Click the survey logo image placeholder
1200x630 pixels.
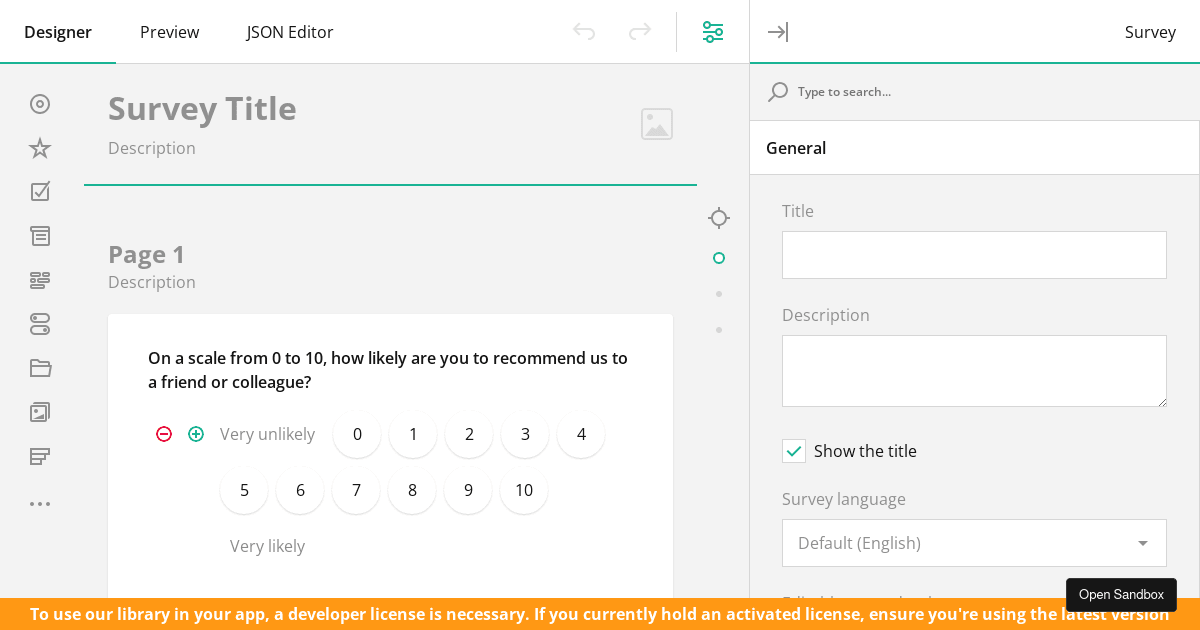click(x=657, y=124)
